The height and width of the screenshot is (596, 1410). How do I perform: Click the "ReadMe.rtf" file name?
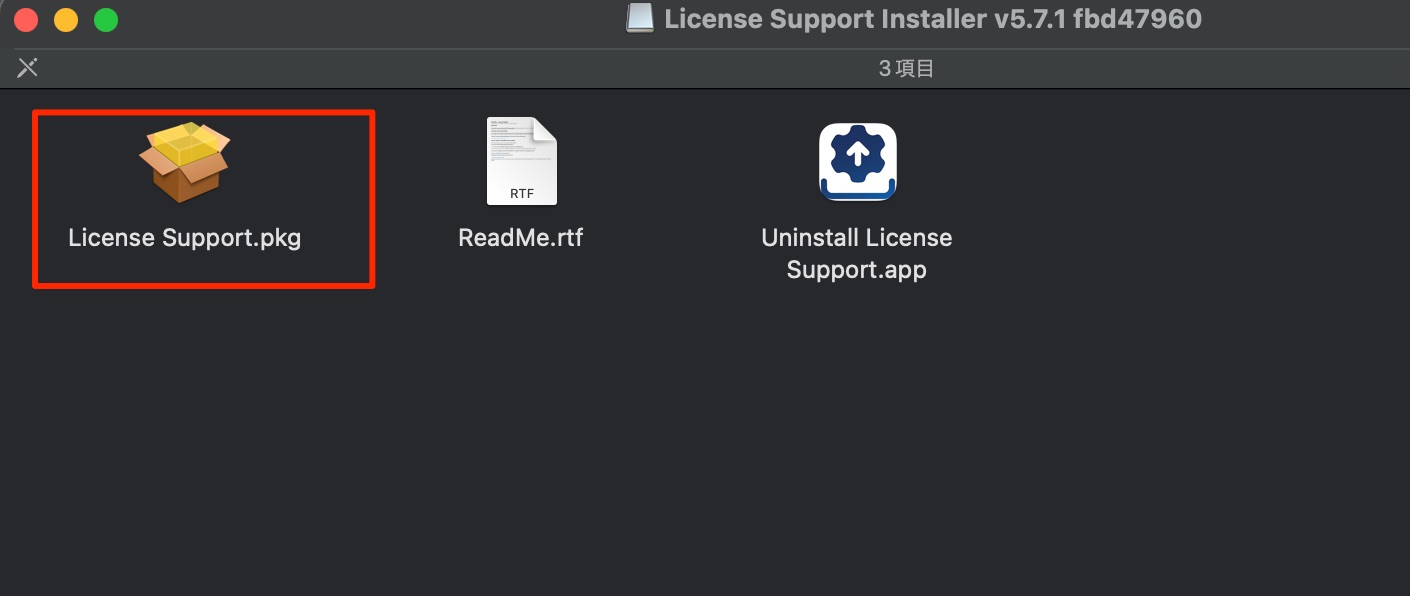click(520, 238)
